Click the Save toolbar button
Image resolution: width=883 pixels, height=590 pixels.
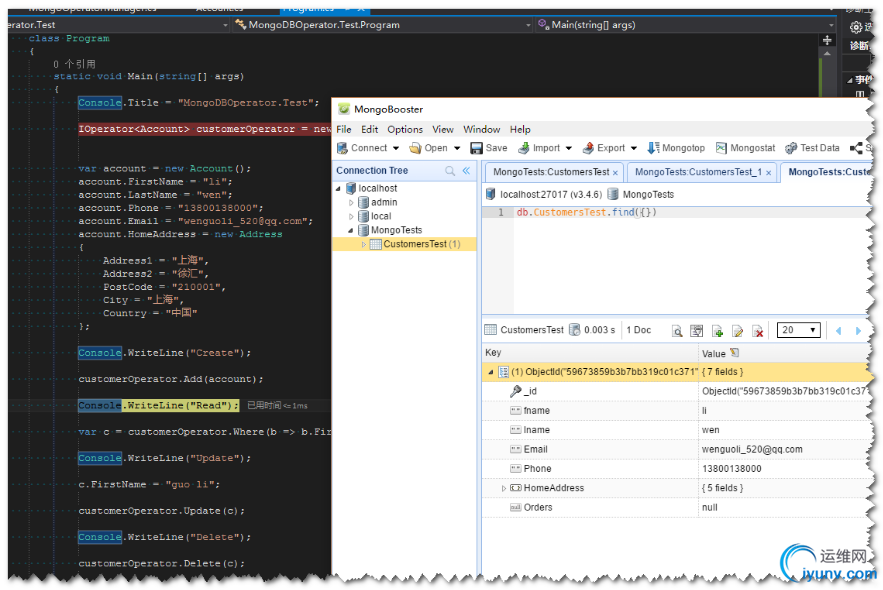pyautogui.click(x=489, y=148)
